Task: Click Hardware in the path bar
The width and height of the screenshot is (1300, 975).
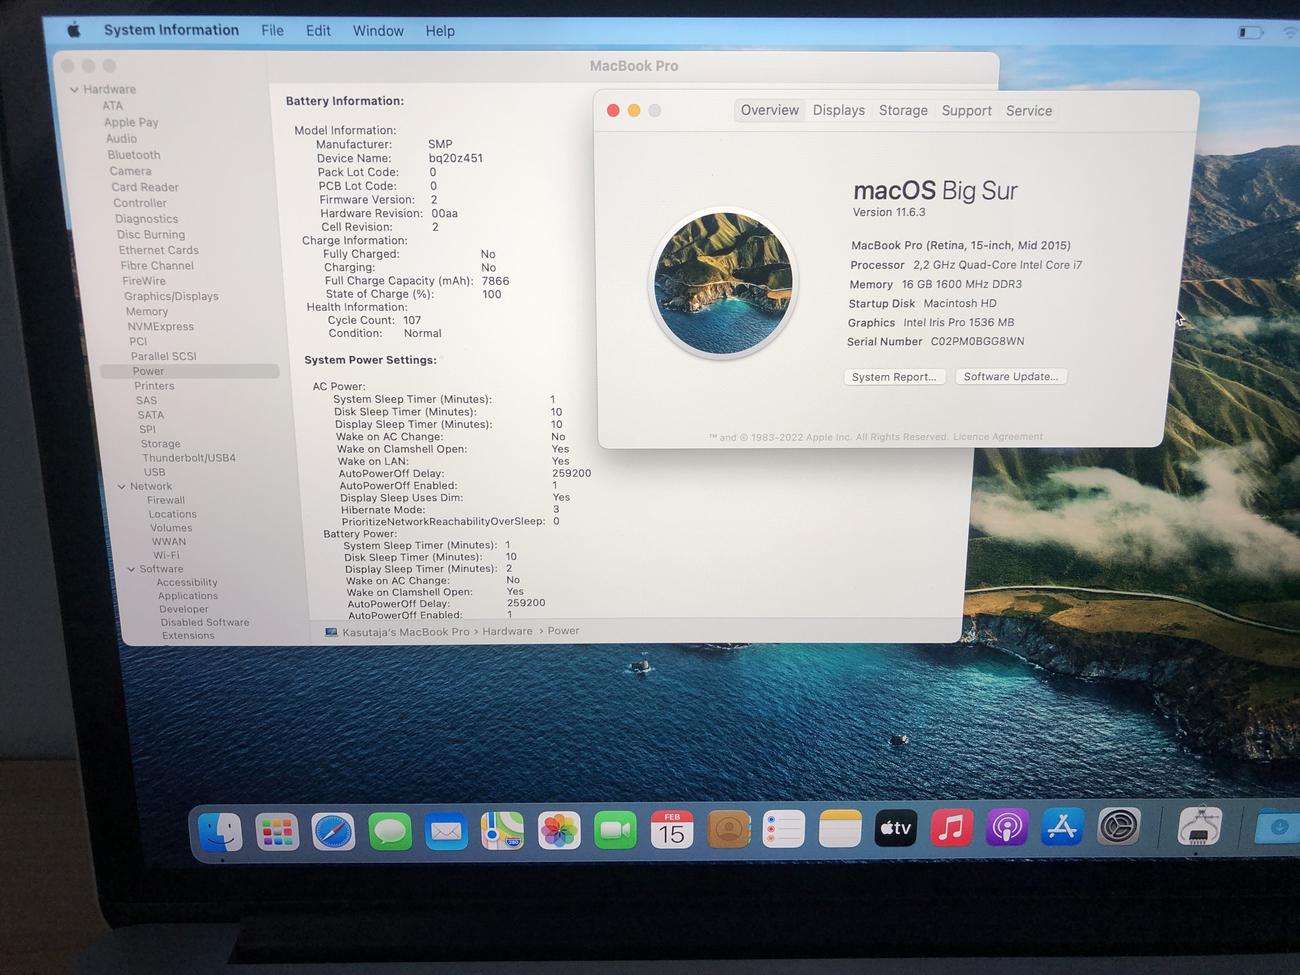Action: coord(507,631)
